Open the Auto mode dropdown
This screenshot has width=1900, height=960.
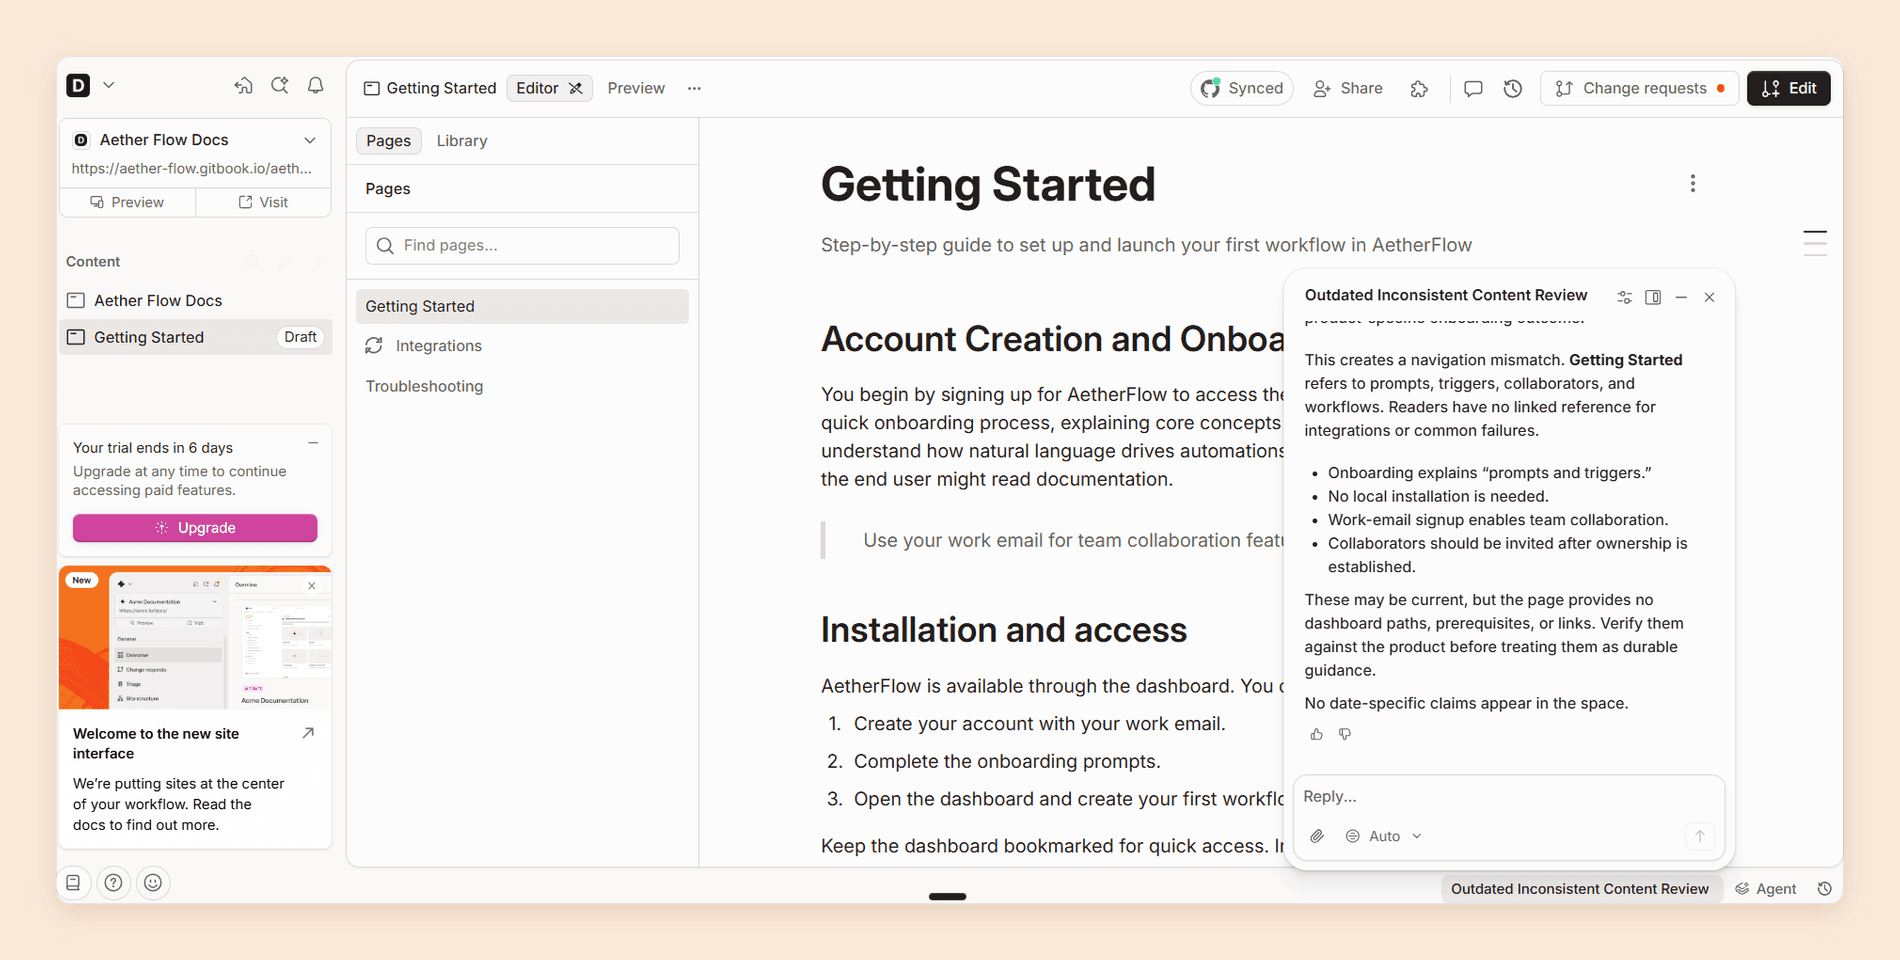coord(1384,836)
